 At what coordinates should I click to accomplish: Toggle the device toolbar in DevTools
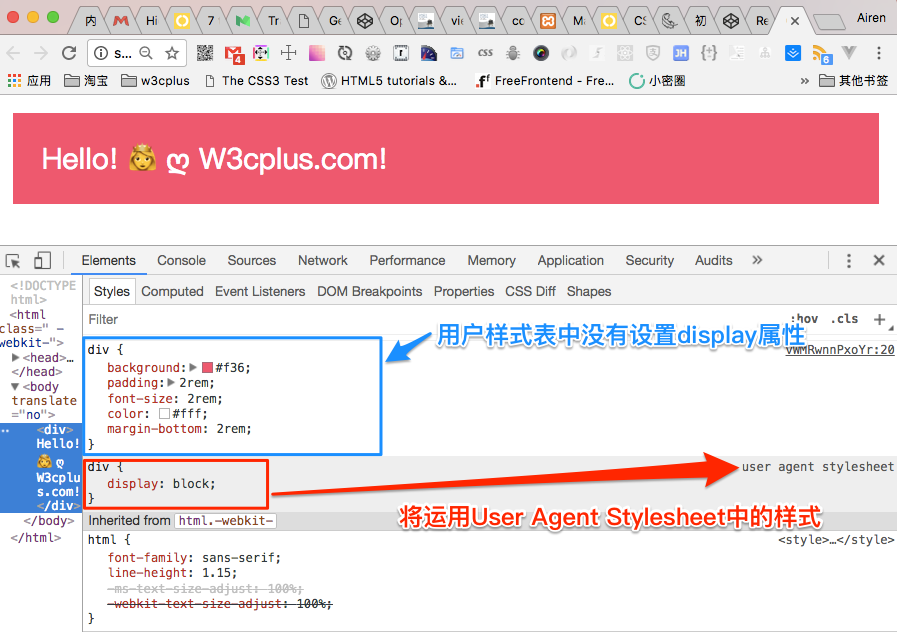(42, 261)
